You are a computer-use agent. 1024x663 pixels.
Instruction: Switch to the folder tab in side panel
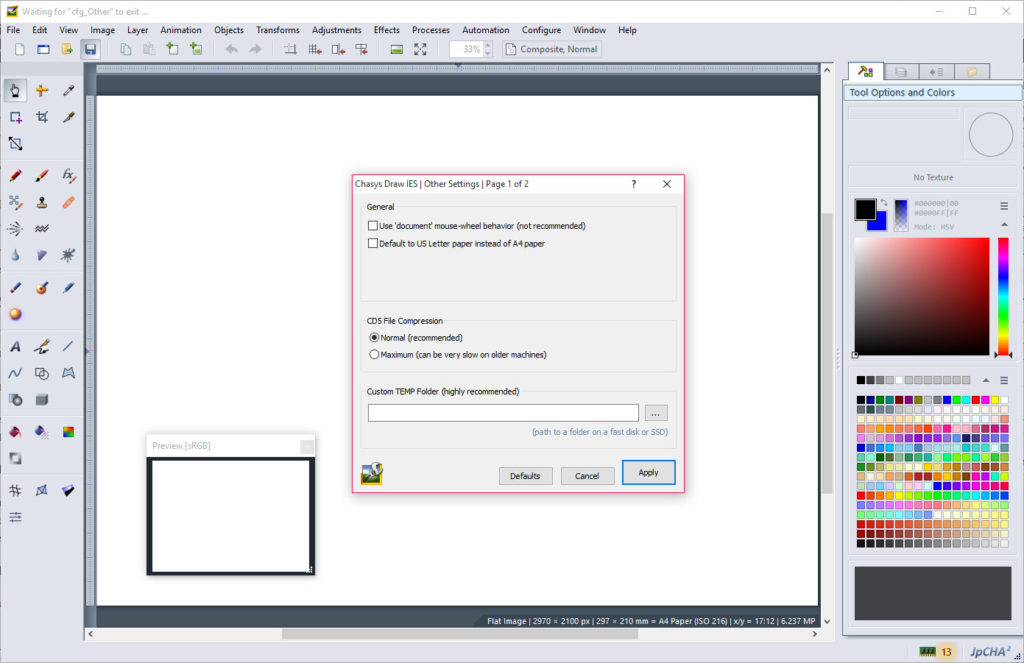(972, 72)
